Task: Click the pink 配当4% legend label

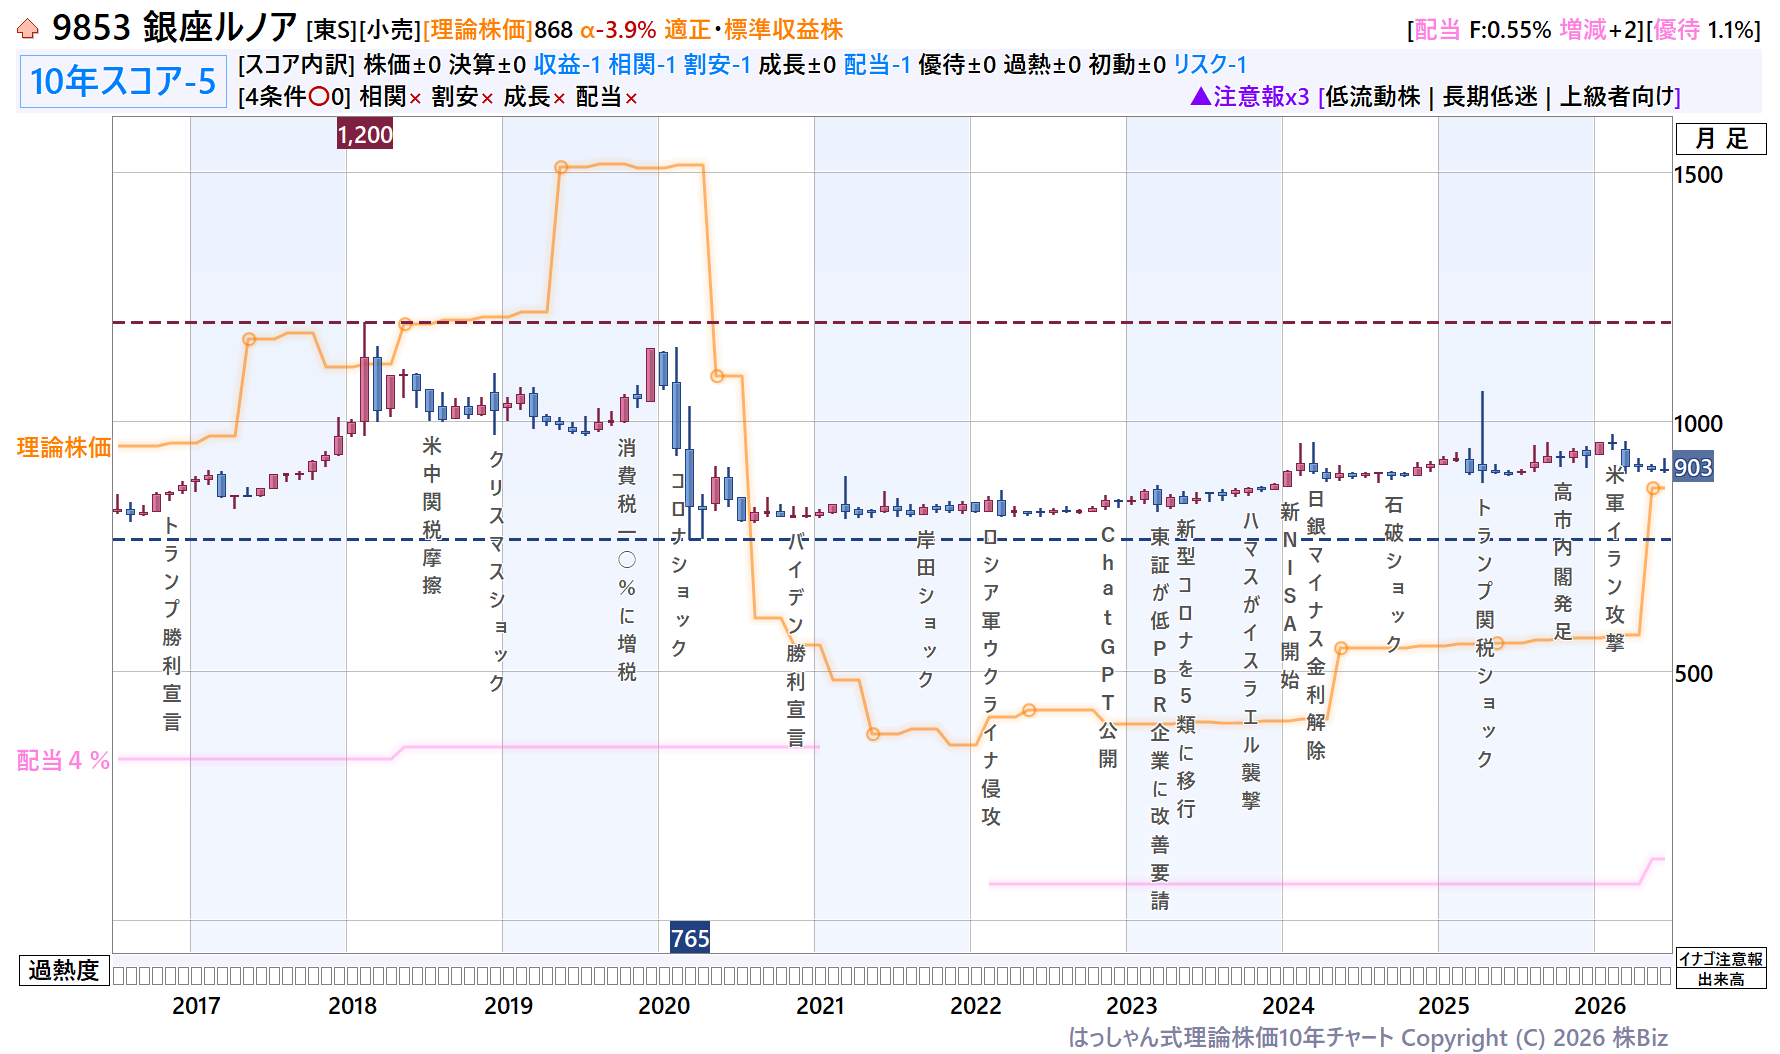Action: (x=64, y=761)
